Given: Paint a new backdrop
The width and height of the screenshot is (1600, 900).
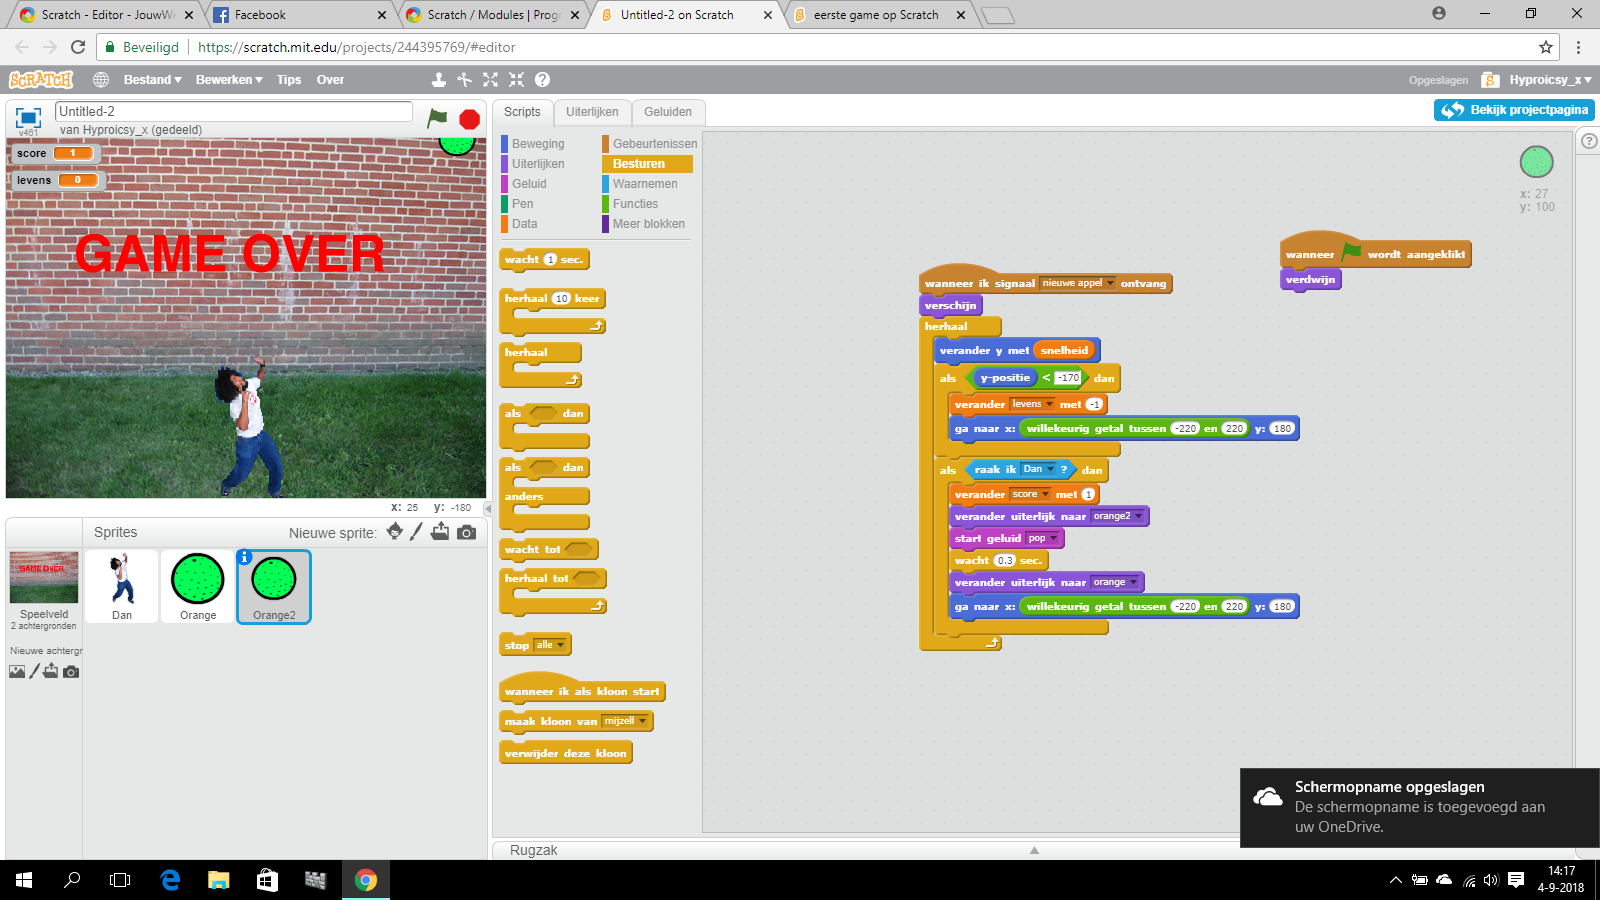Looking at the screenshot, I should (x=34, y=671).
